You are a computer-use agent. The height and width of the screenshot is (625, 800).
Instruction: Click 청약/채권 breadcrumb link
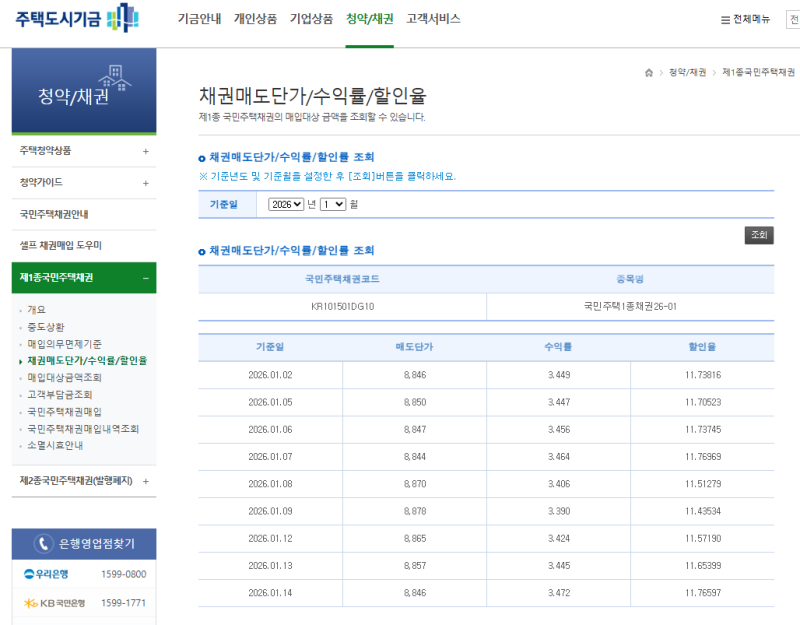coord(687,72)
